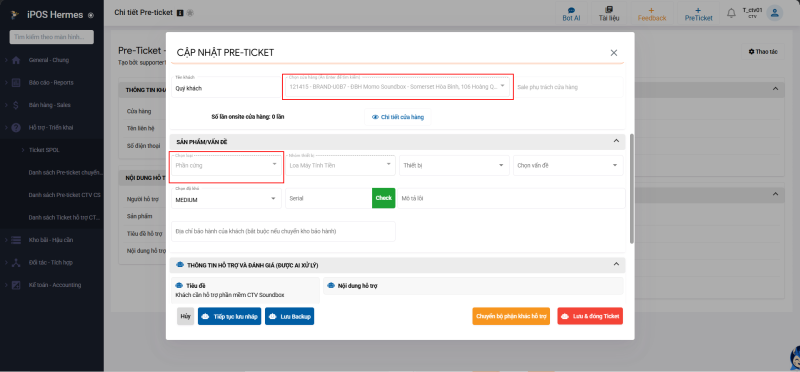The height and width of the screenshot is (372, 800).
Task: Click Chuyển bộ phận khác hỗ trợ
Action: click(x=511, y=316)
